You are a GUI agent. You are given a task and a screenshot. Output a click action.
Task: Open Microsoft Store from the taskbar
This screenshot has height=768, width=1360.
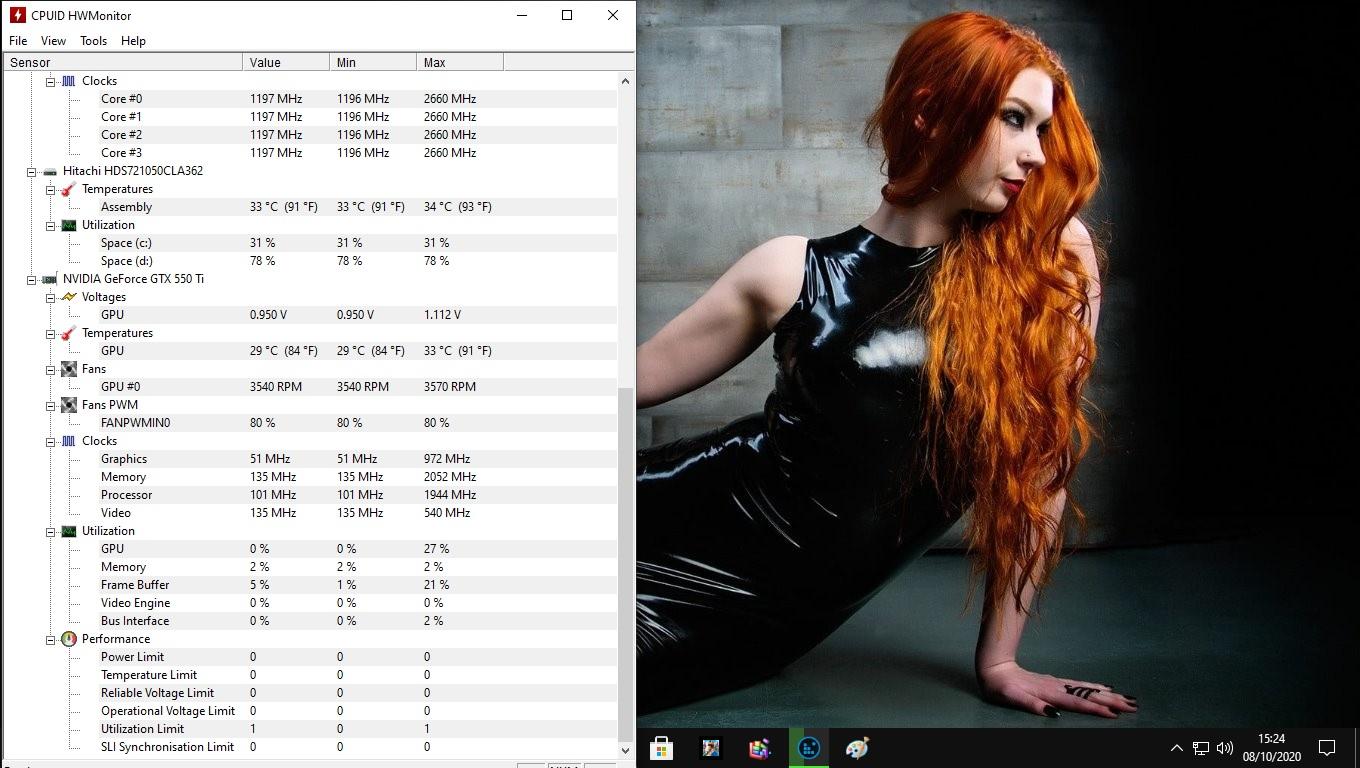[x=661, y=748]
